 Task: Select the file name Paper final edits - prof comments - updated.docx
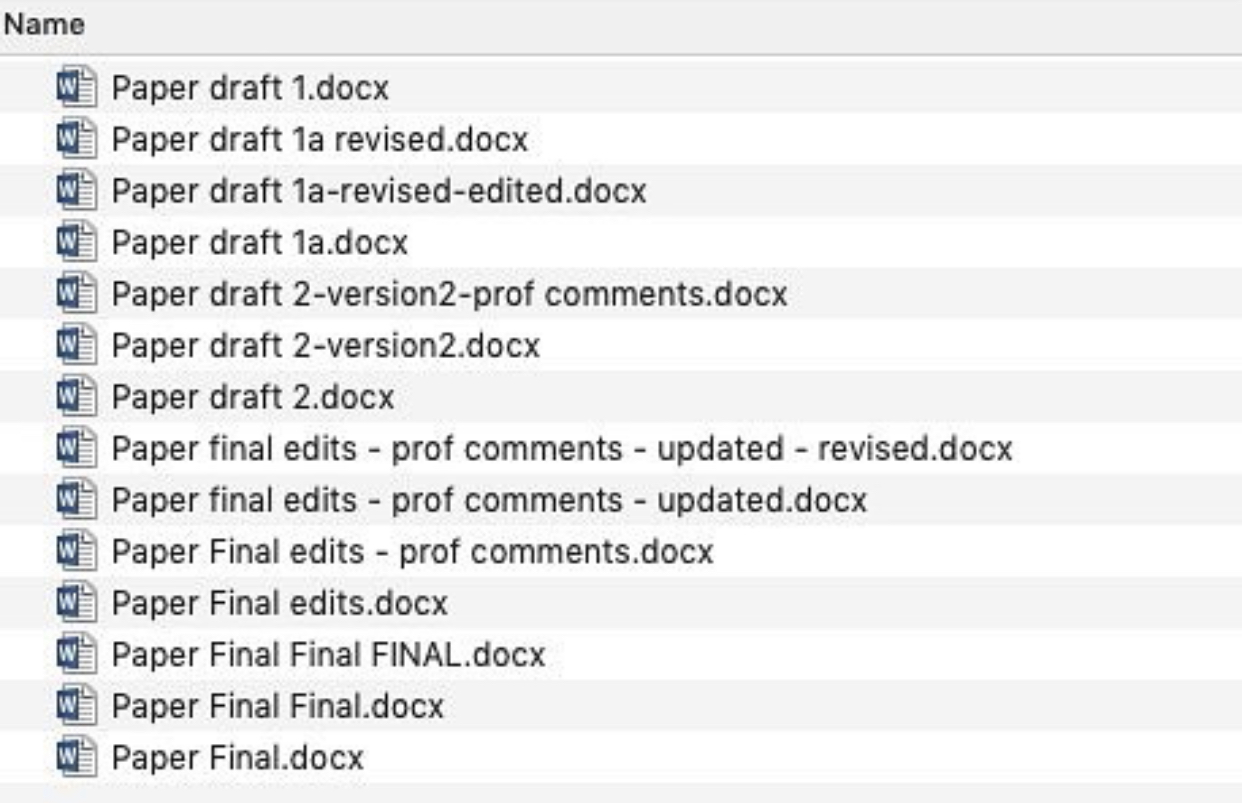point(488,500)
